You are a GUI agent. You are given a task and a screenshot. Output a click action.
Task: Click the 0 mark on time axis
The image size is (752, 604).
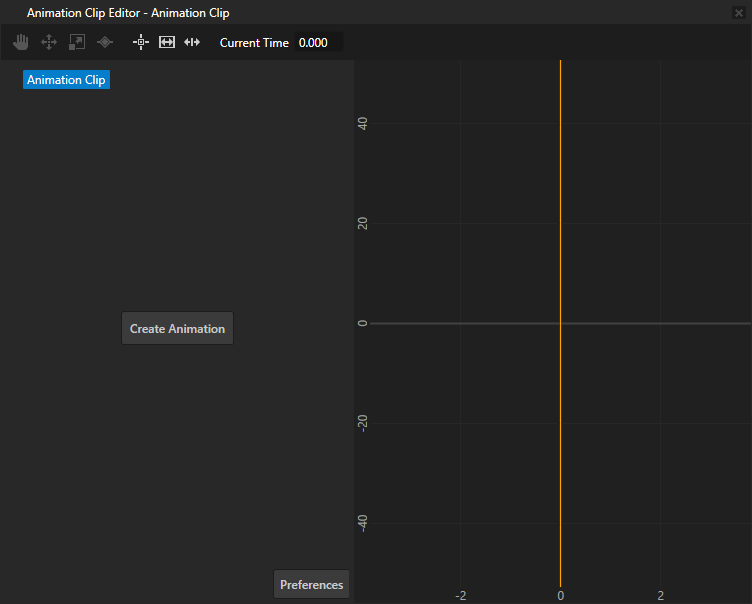point(560,595)
